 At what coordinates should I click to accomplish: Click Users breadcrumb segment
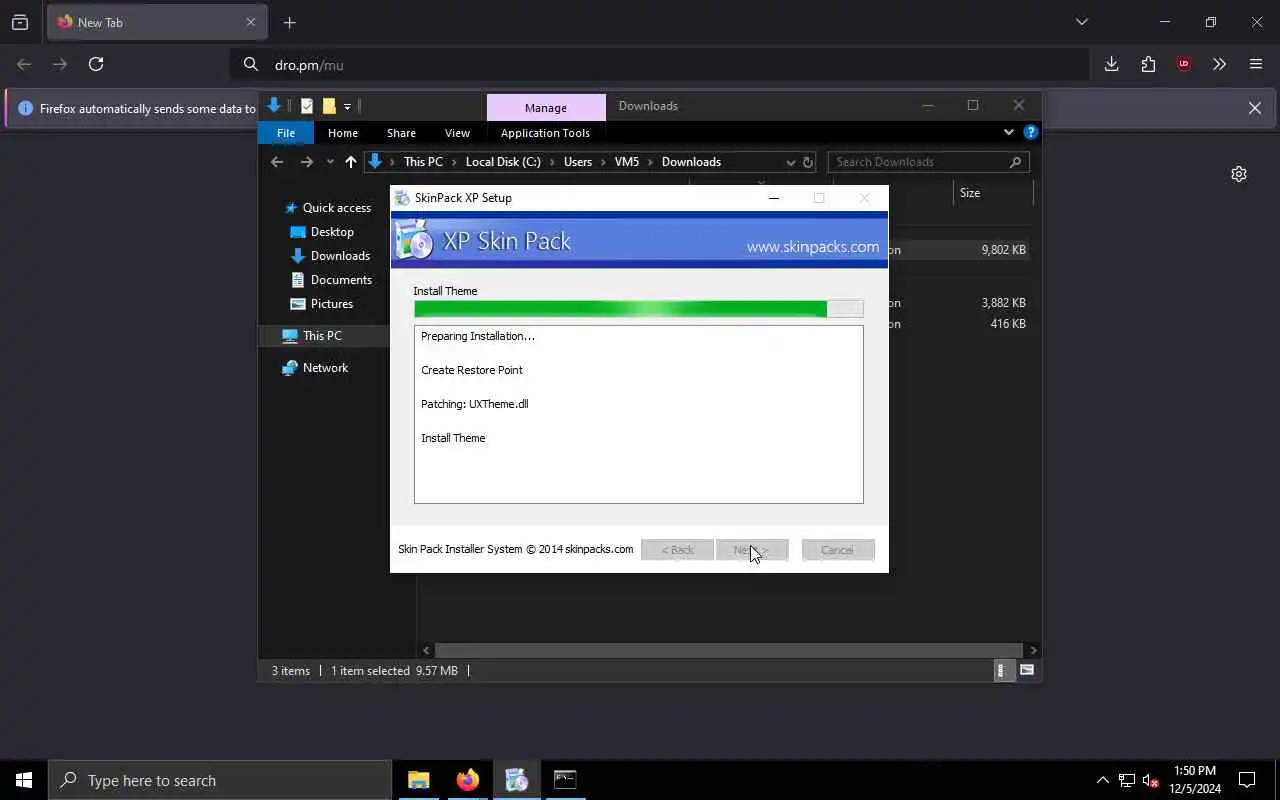tap(578, 162)
